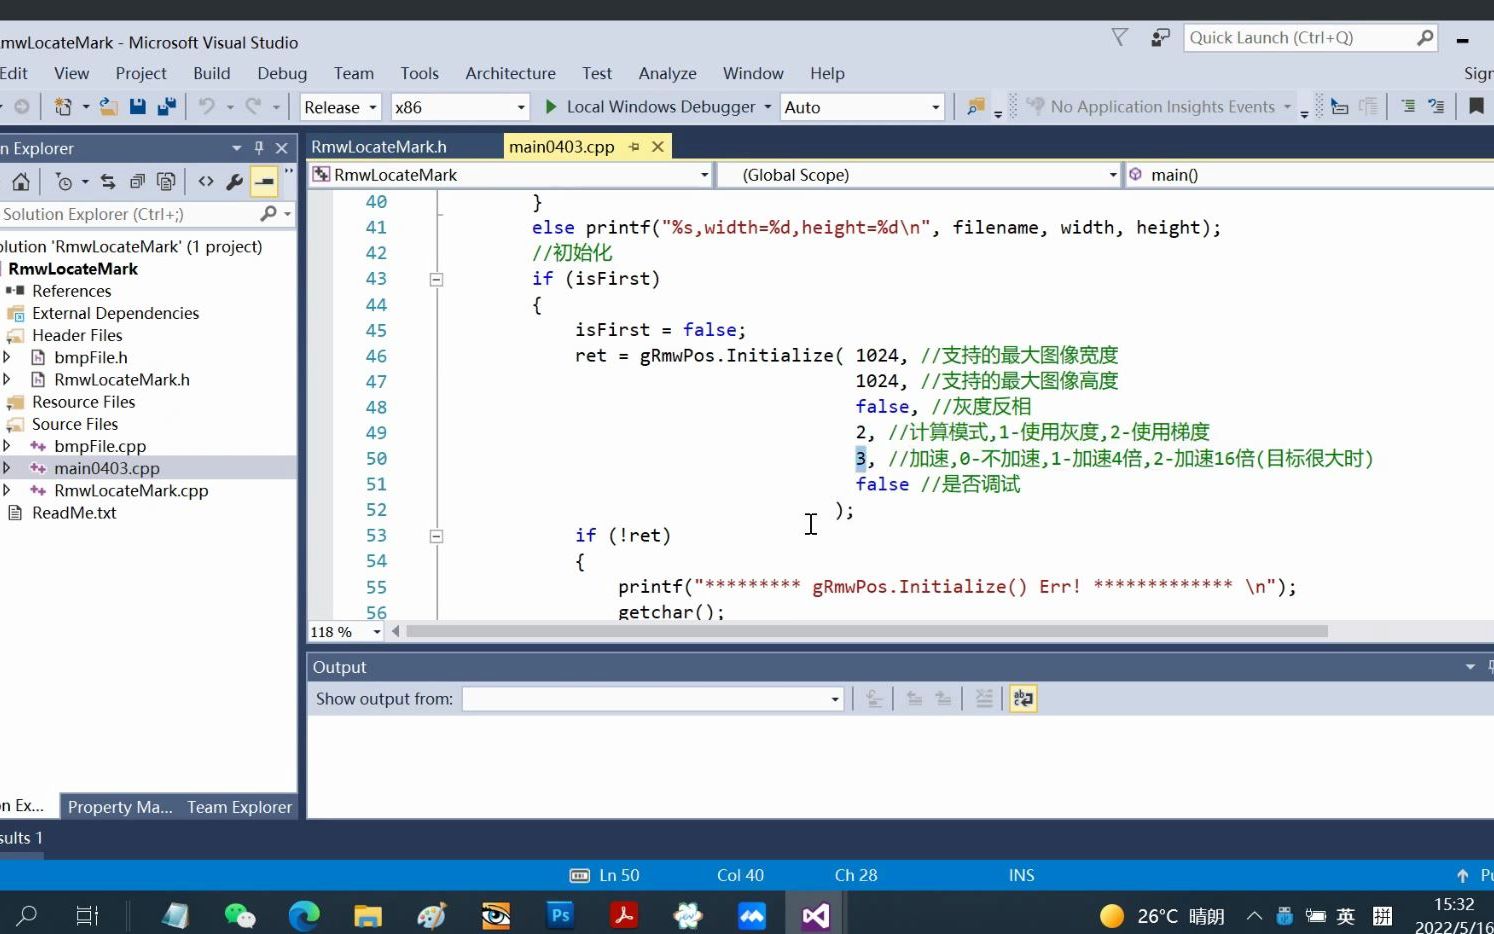Click the send feedback icon
Screen dimensions: 1494x934
coord(1160,37)
